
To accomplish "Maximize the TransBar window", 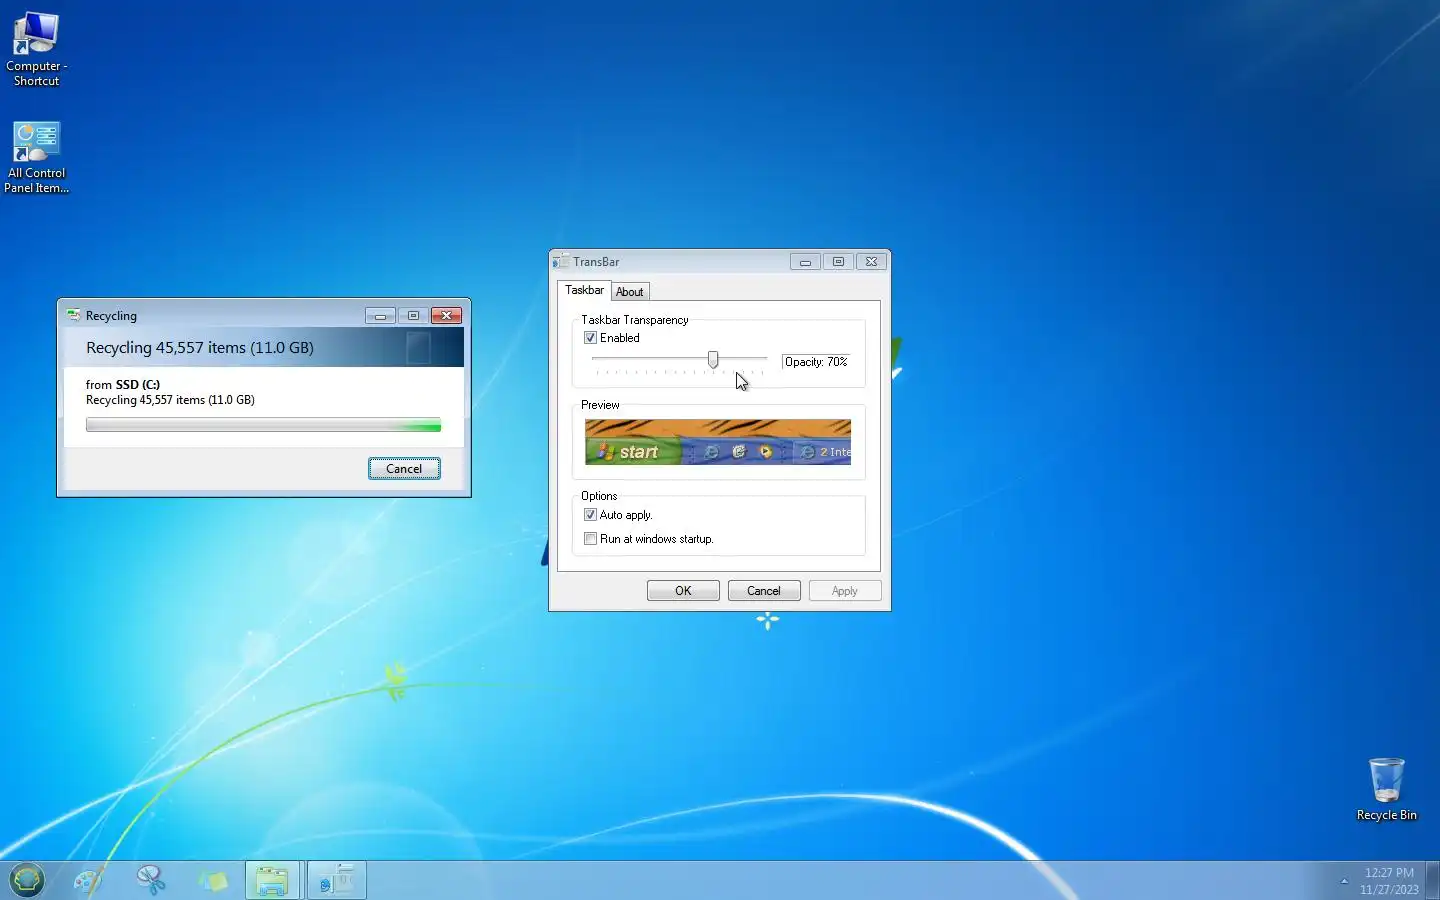I will click(x=838, y=262).
